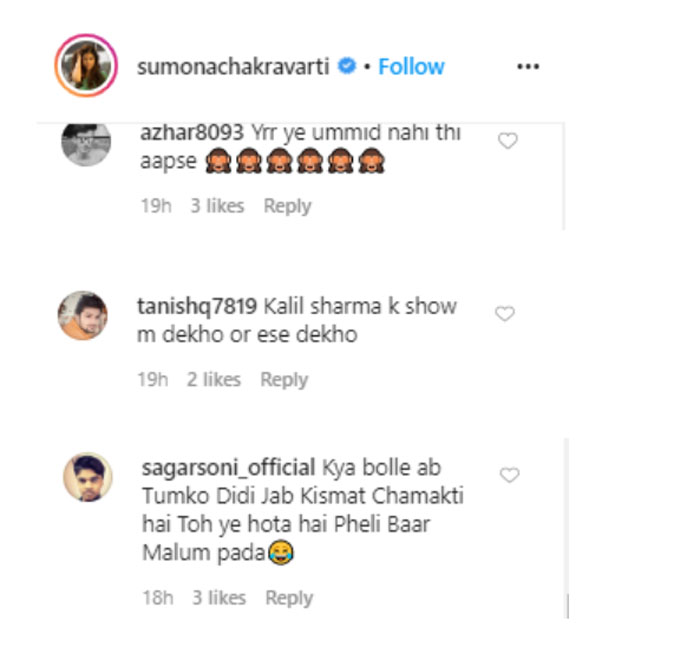
Task: Open sagarsoni_official's profile avatar
Action: [x=88, y=476]
